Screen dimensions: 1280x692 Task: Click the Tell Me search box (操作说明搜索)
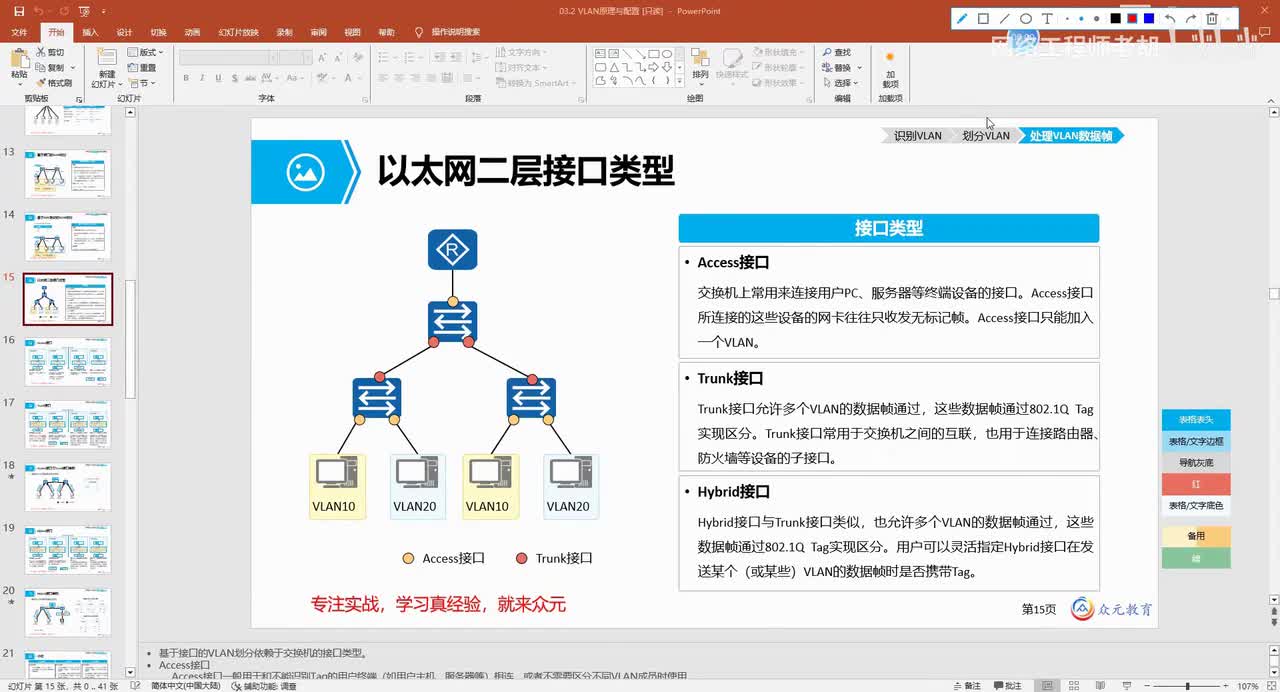[447, 32]
